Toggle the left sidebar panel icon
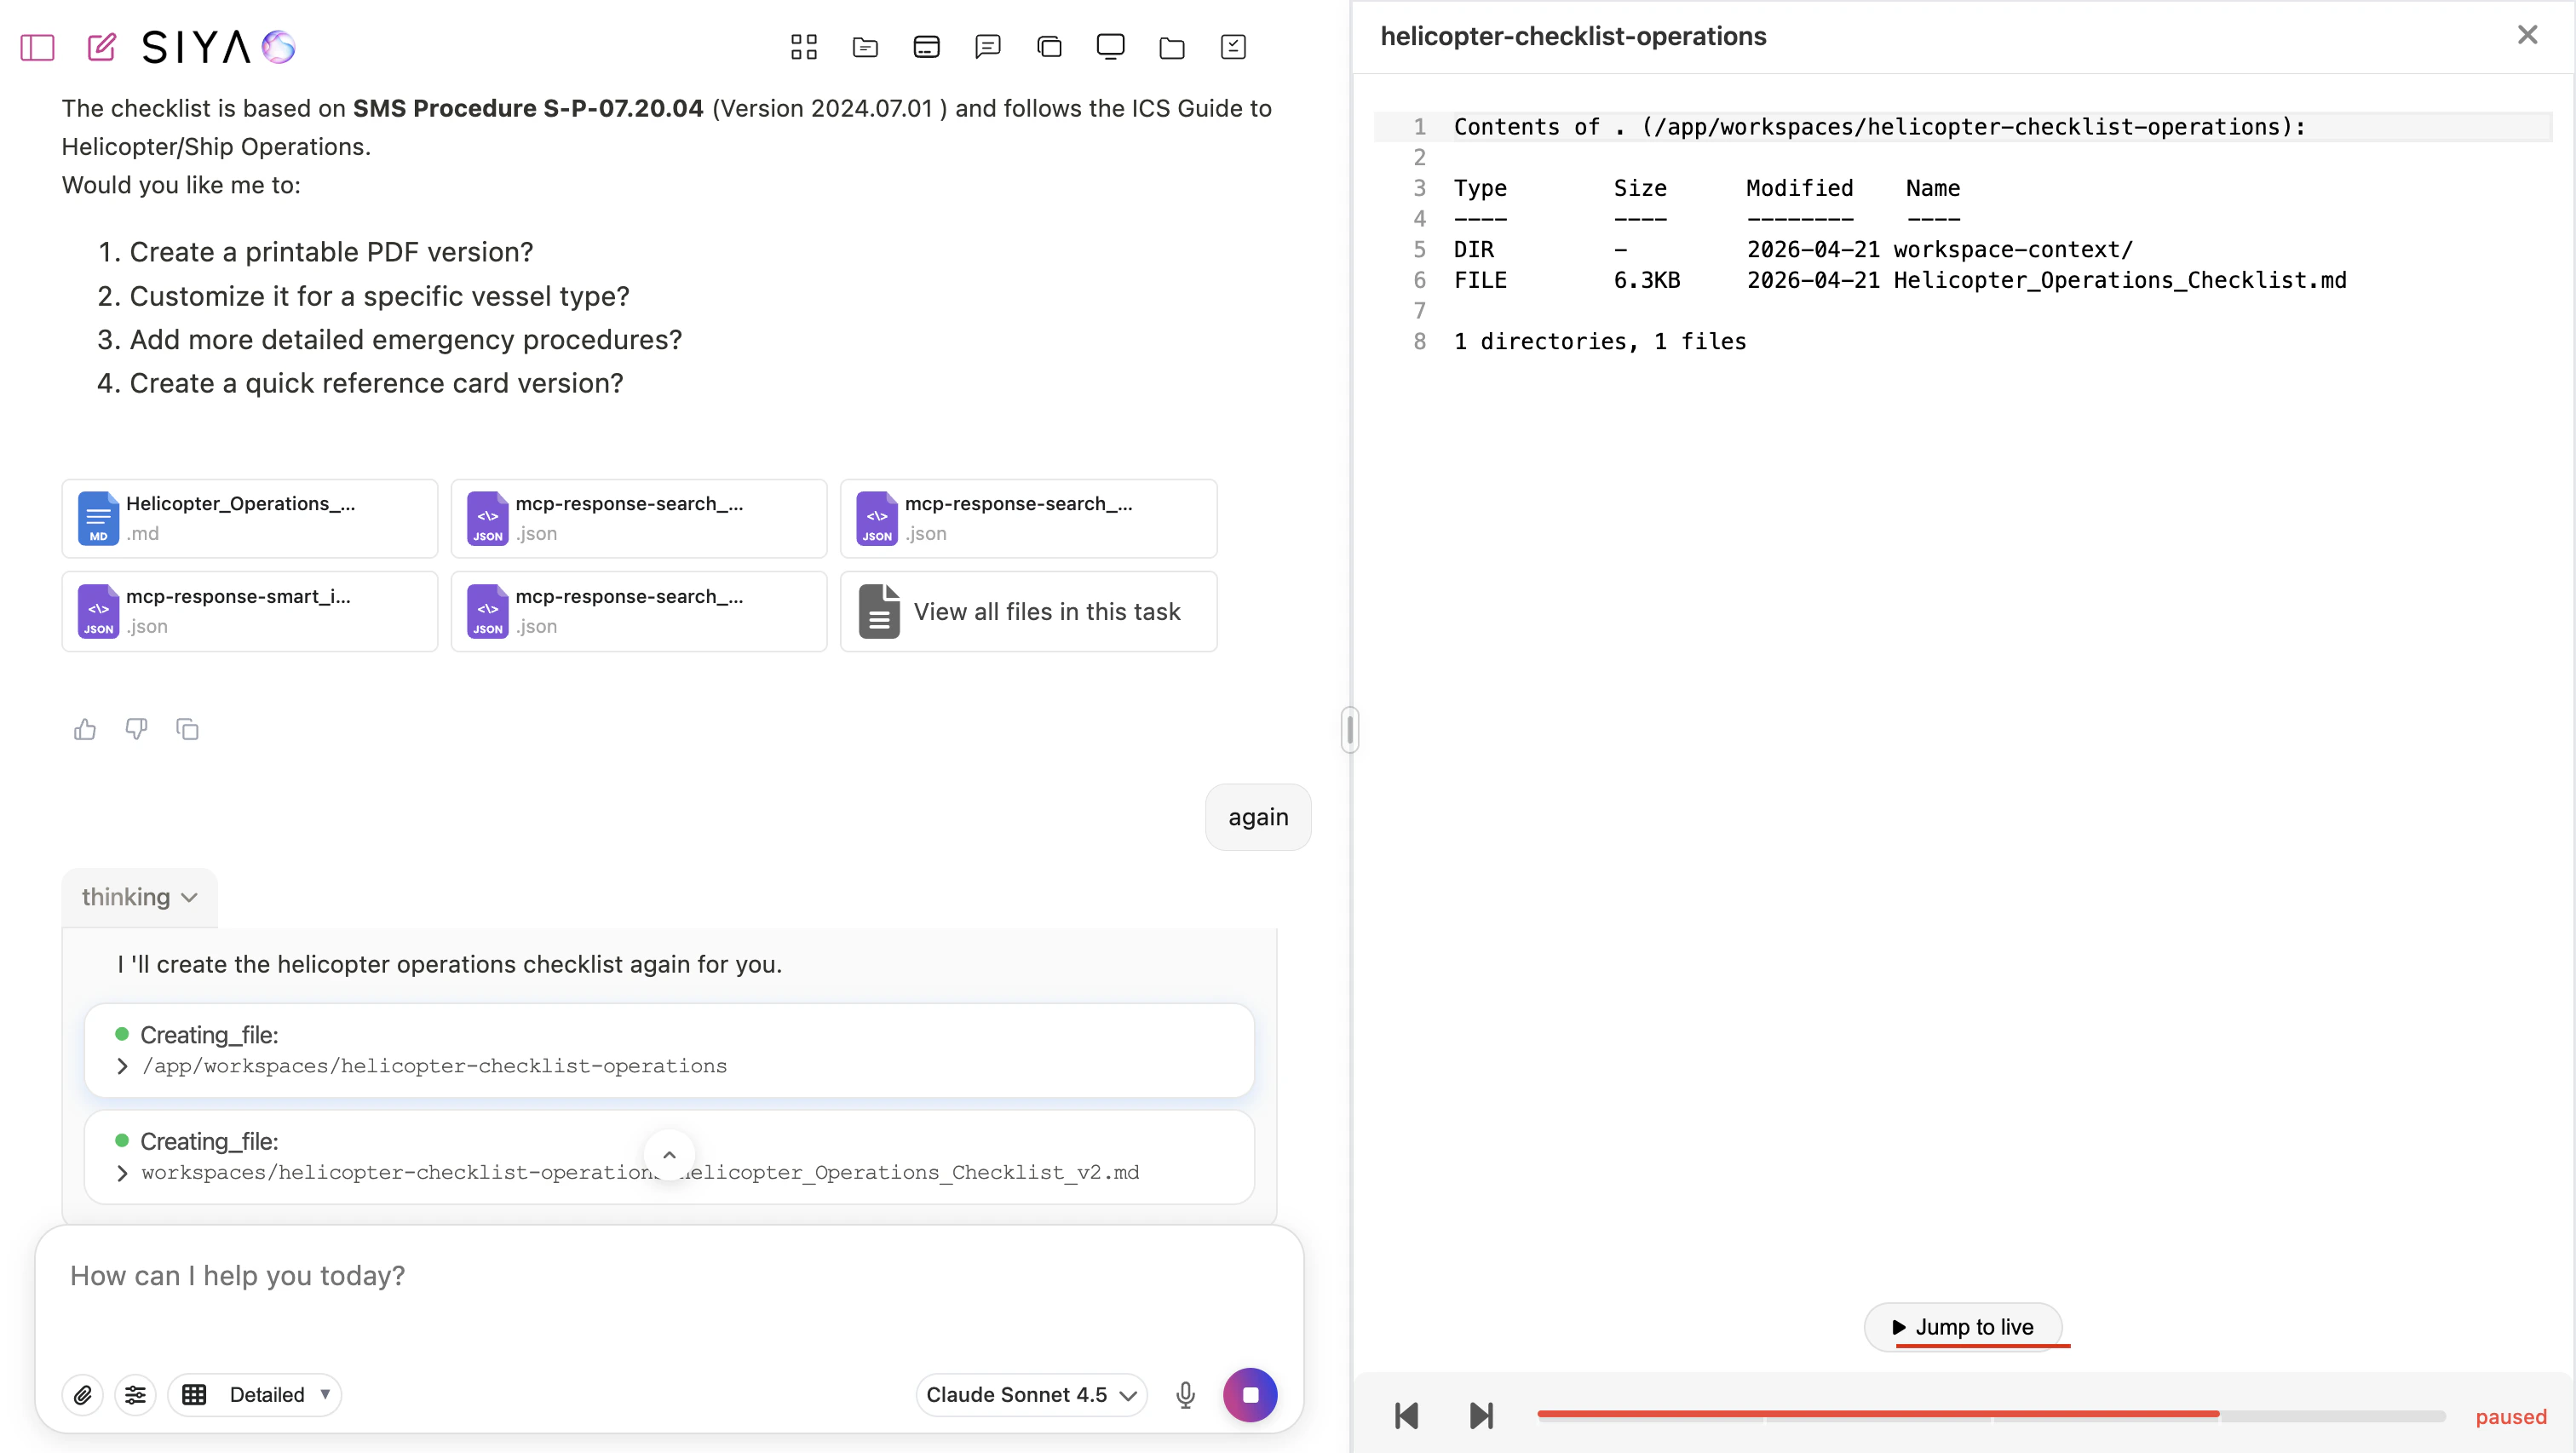2576x1453 pixels. pos(37,47)
